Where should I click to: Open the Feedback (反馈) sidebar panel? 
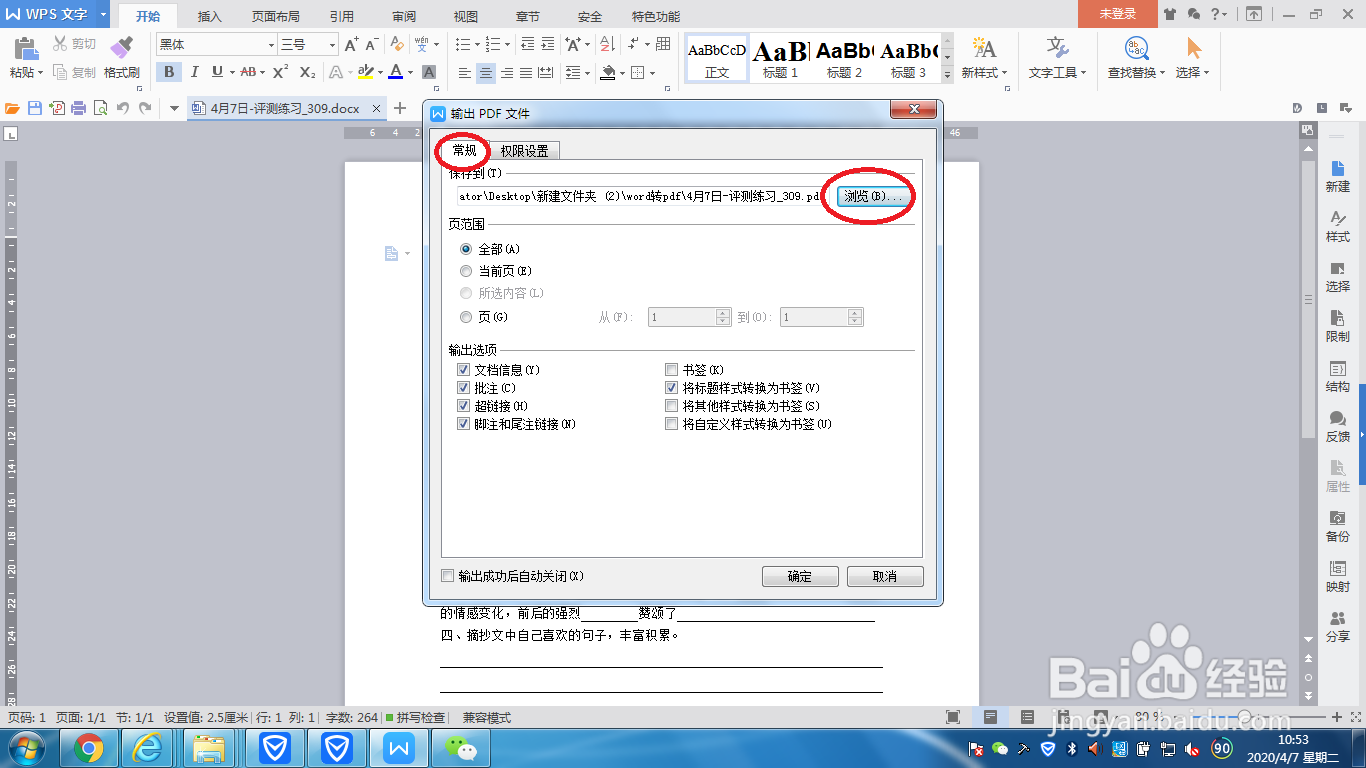coord(1339,428)
